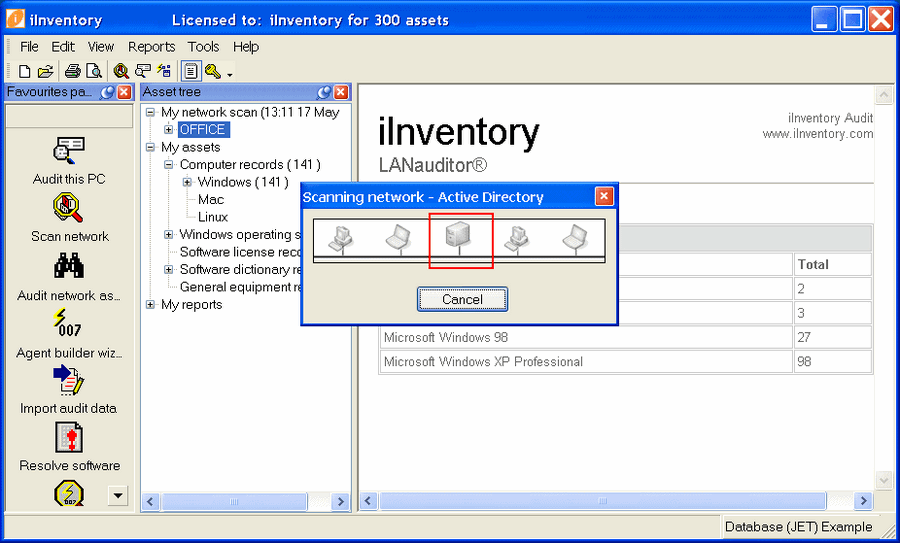
Task: Open the Reports menu
Action: (x=152, y=46)
